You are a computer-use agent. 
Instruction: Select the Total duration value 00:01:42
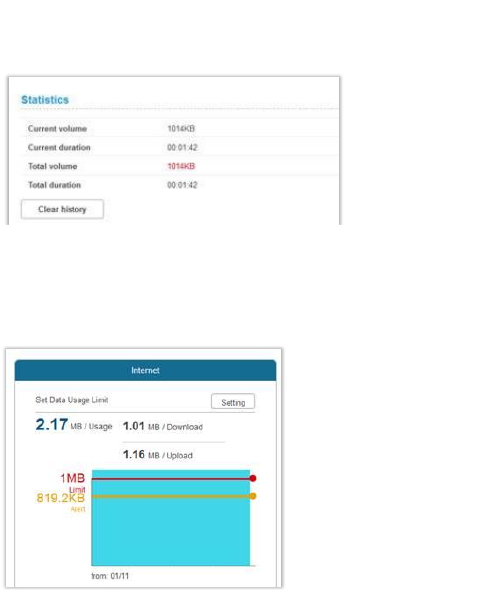(x=182, y=185)
